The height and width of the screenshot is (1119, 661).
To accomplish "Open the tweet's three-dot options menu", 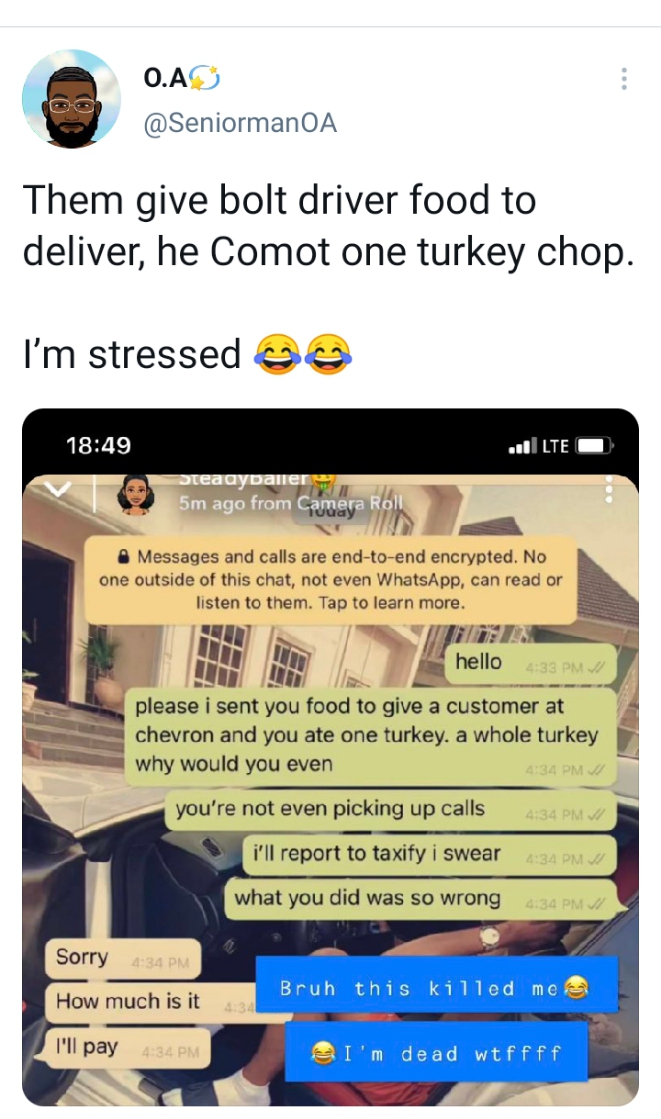I will (x=624, y=79).
